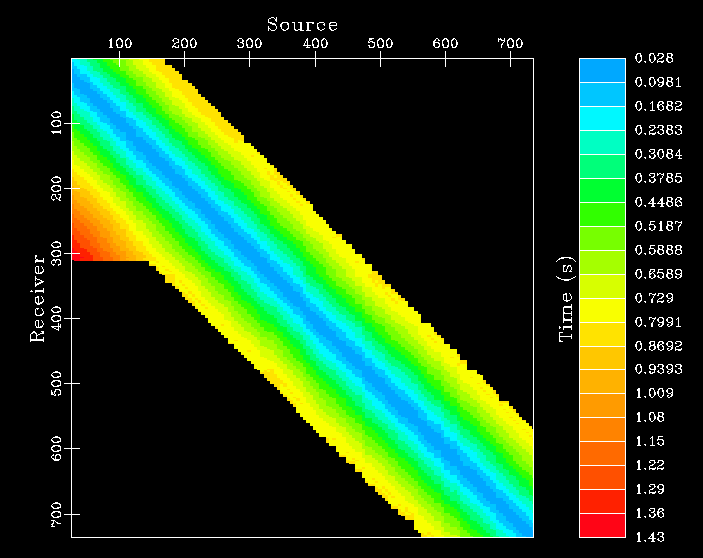Pick the 500 tick label on Receiver axis
The image size is (703, 558).
click(x=56, y=383)
